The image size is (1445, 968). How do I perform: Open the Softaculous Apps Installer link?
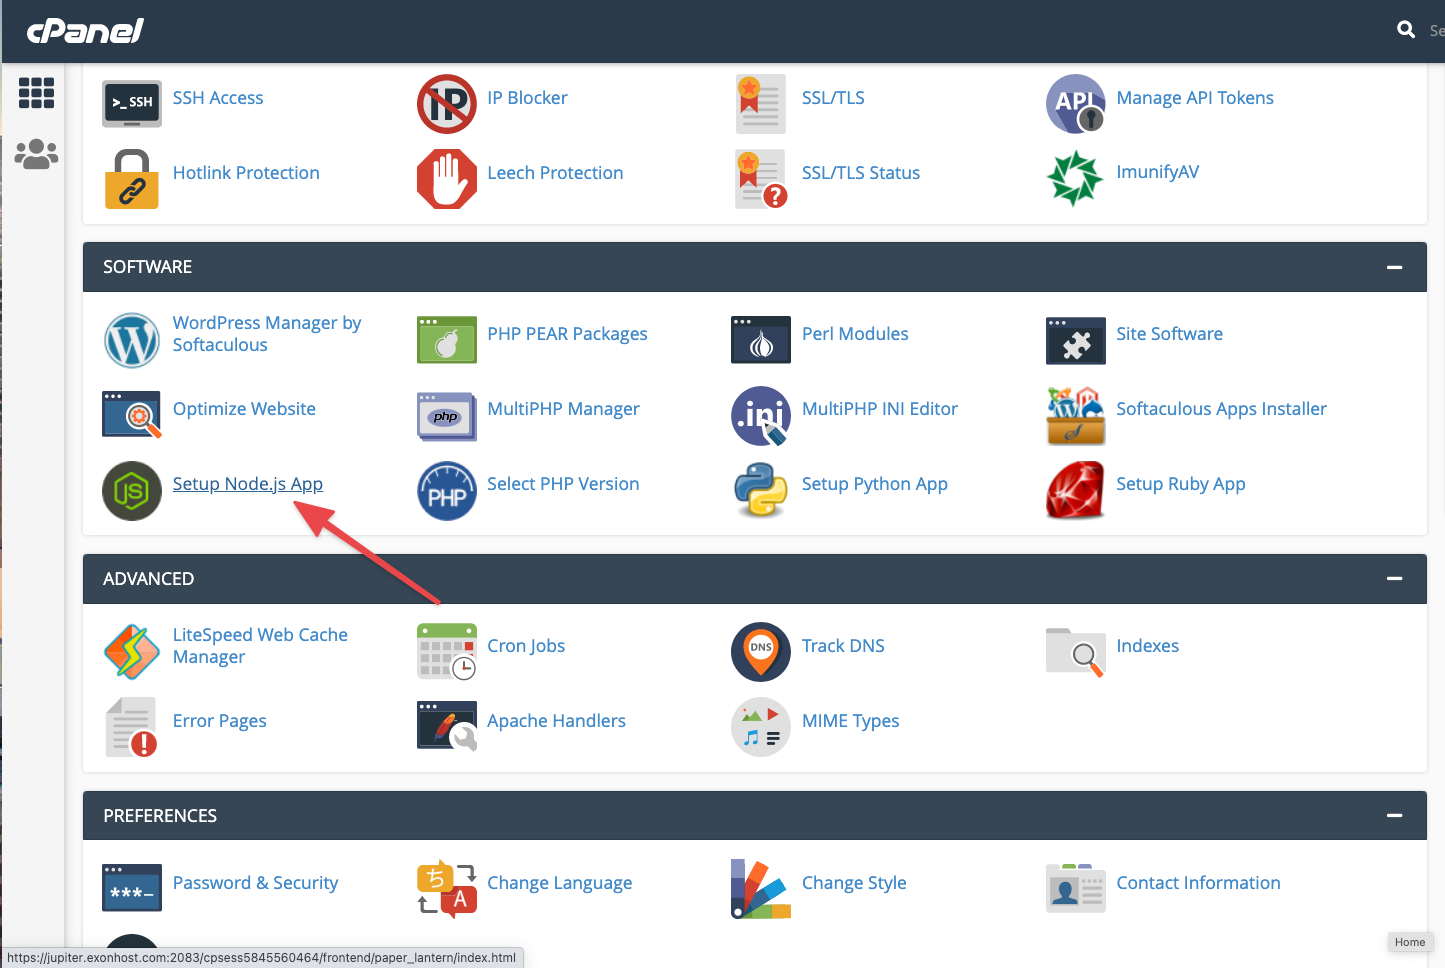(x=1222, y=409)
